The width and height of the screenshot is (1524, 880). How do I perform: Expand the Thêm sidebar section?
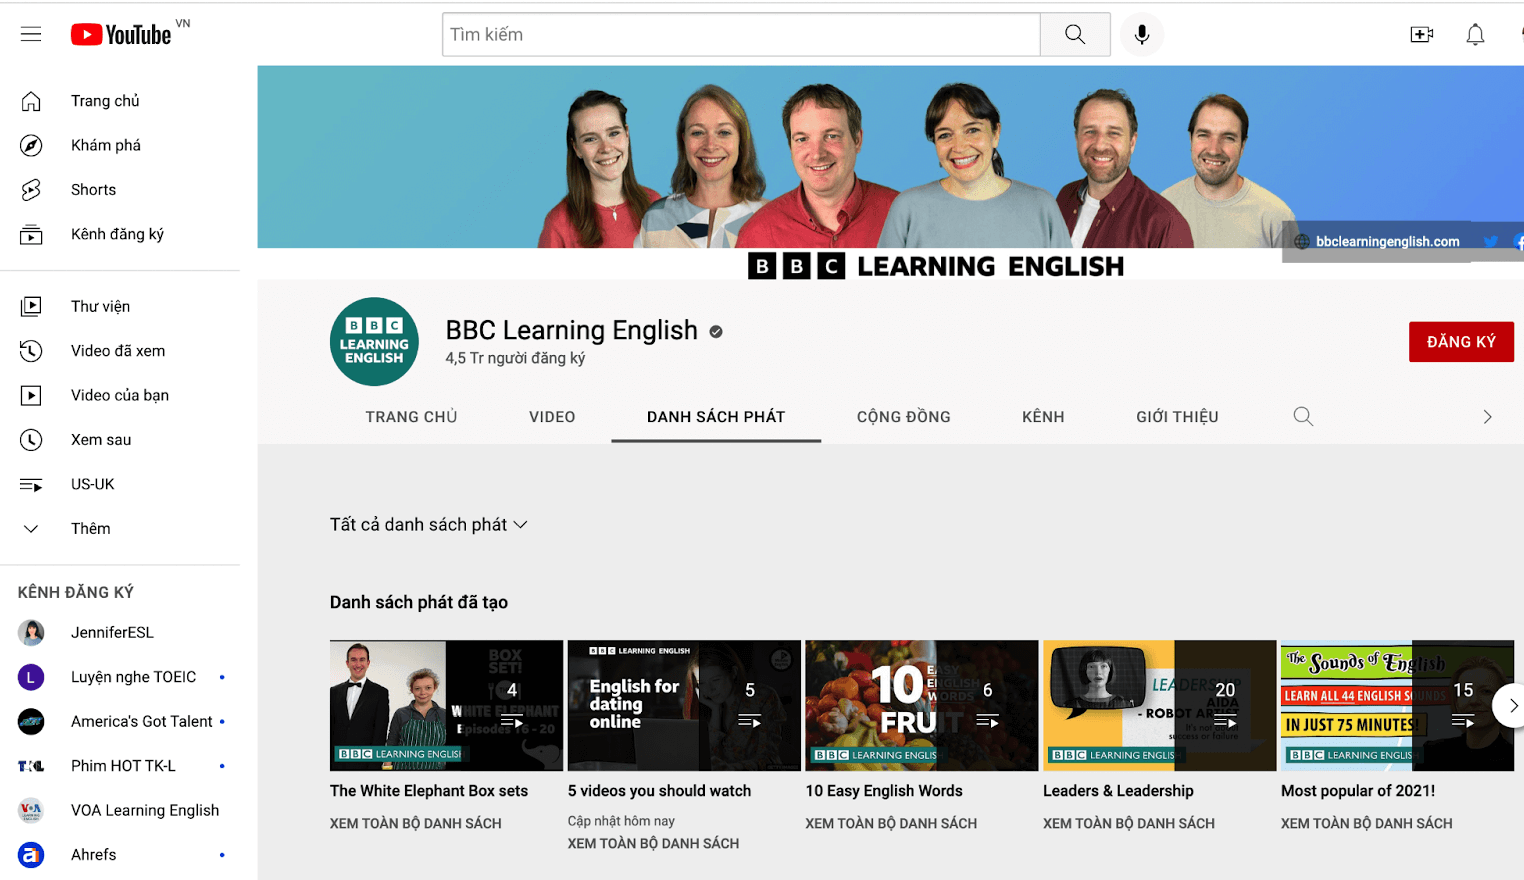click(90, 529)
